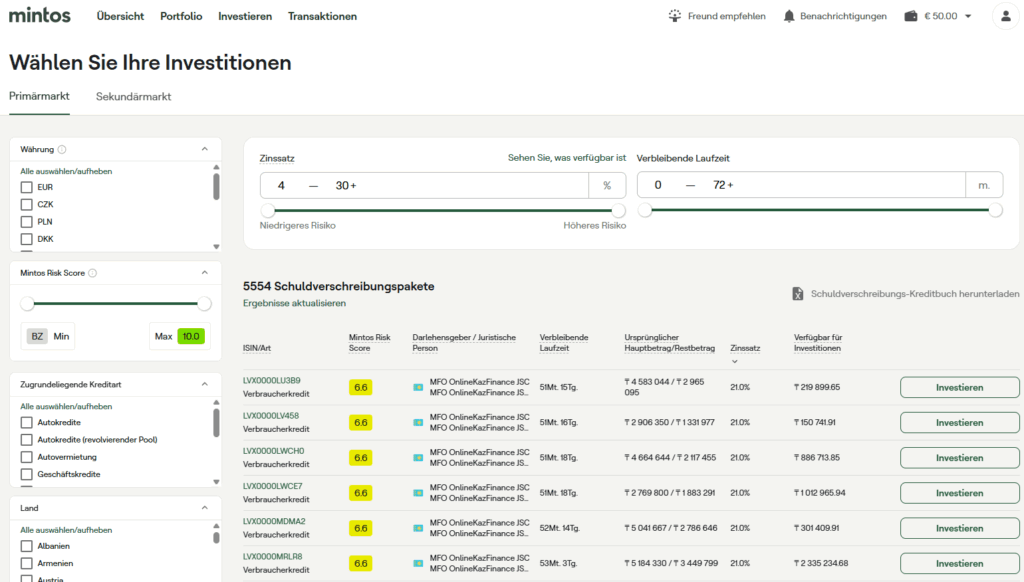Viewport: 1024px width, 582px height.
Task: Click the Zinssatz slider right handle
Action: click(619, 210)
